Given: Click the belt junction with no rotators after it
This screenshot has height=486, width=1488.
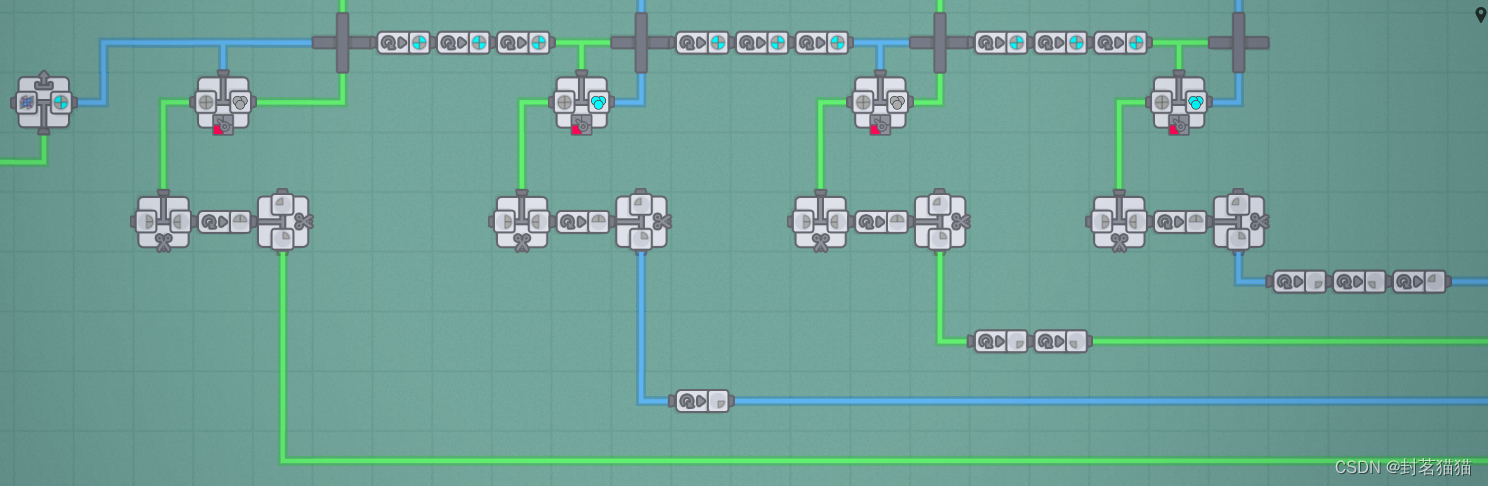Looking at the screenshot, I should pyautogui.click(x=1239, y=43).
